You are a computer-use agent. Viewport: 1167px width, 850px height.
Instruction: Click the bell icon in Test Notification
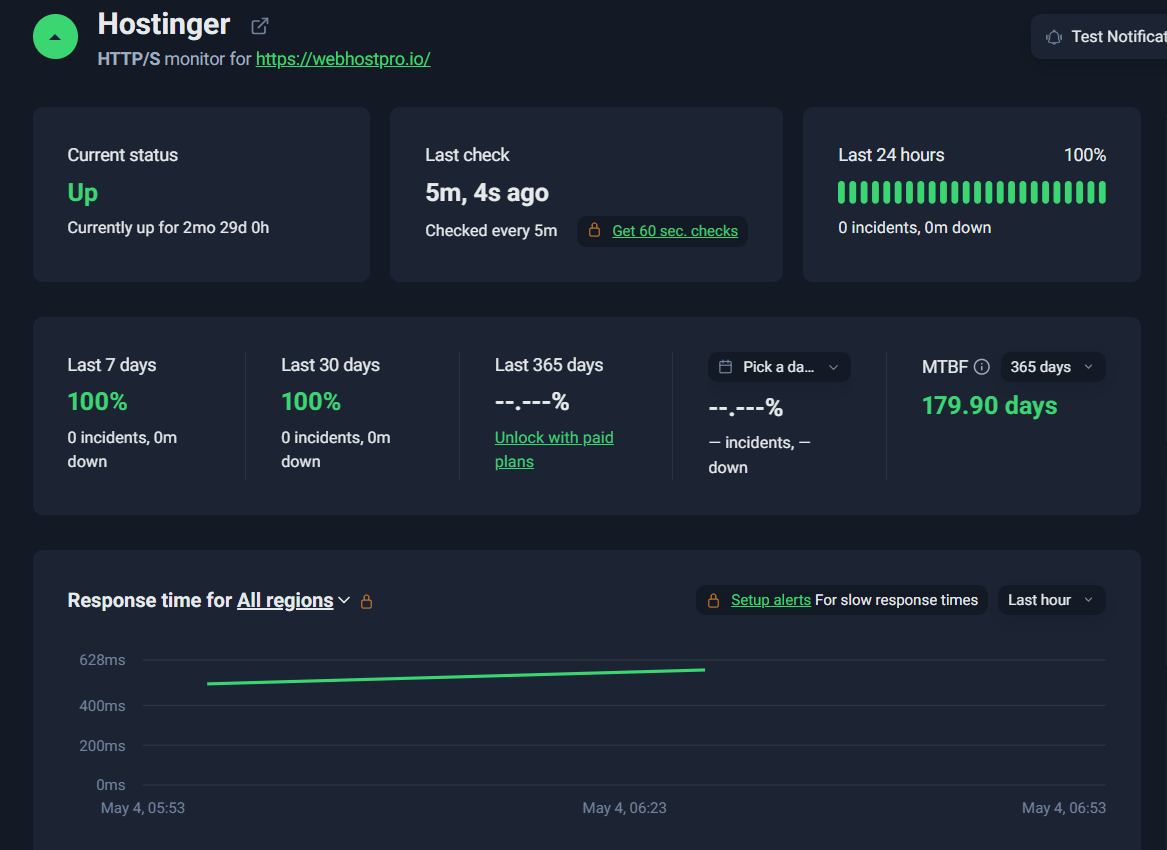pos(1054,36)
